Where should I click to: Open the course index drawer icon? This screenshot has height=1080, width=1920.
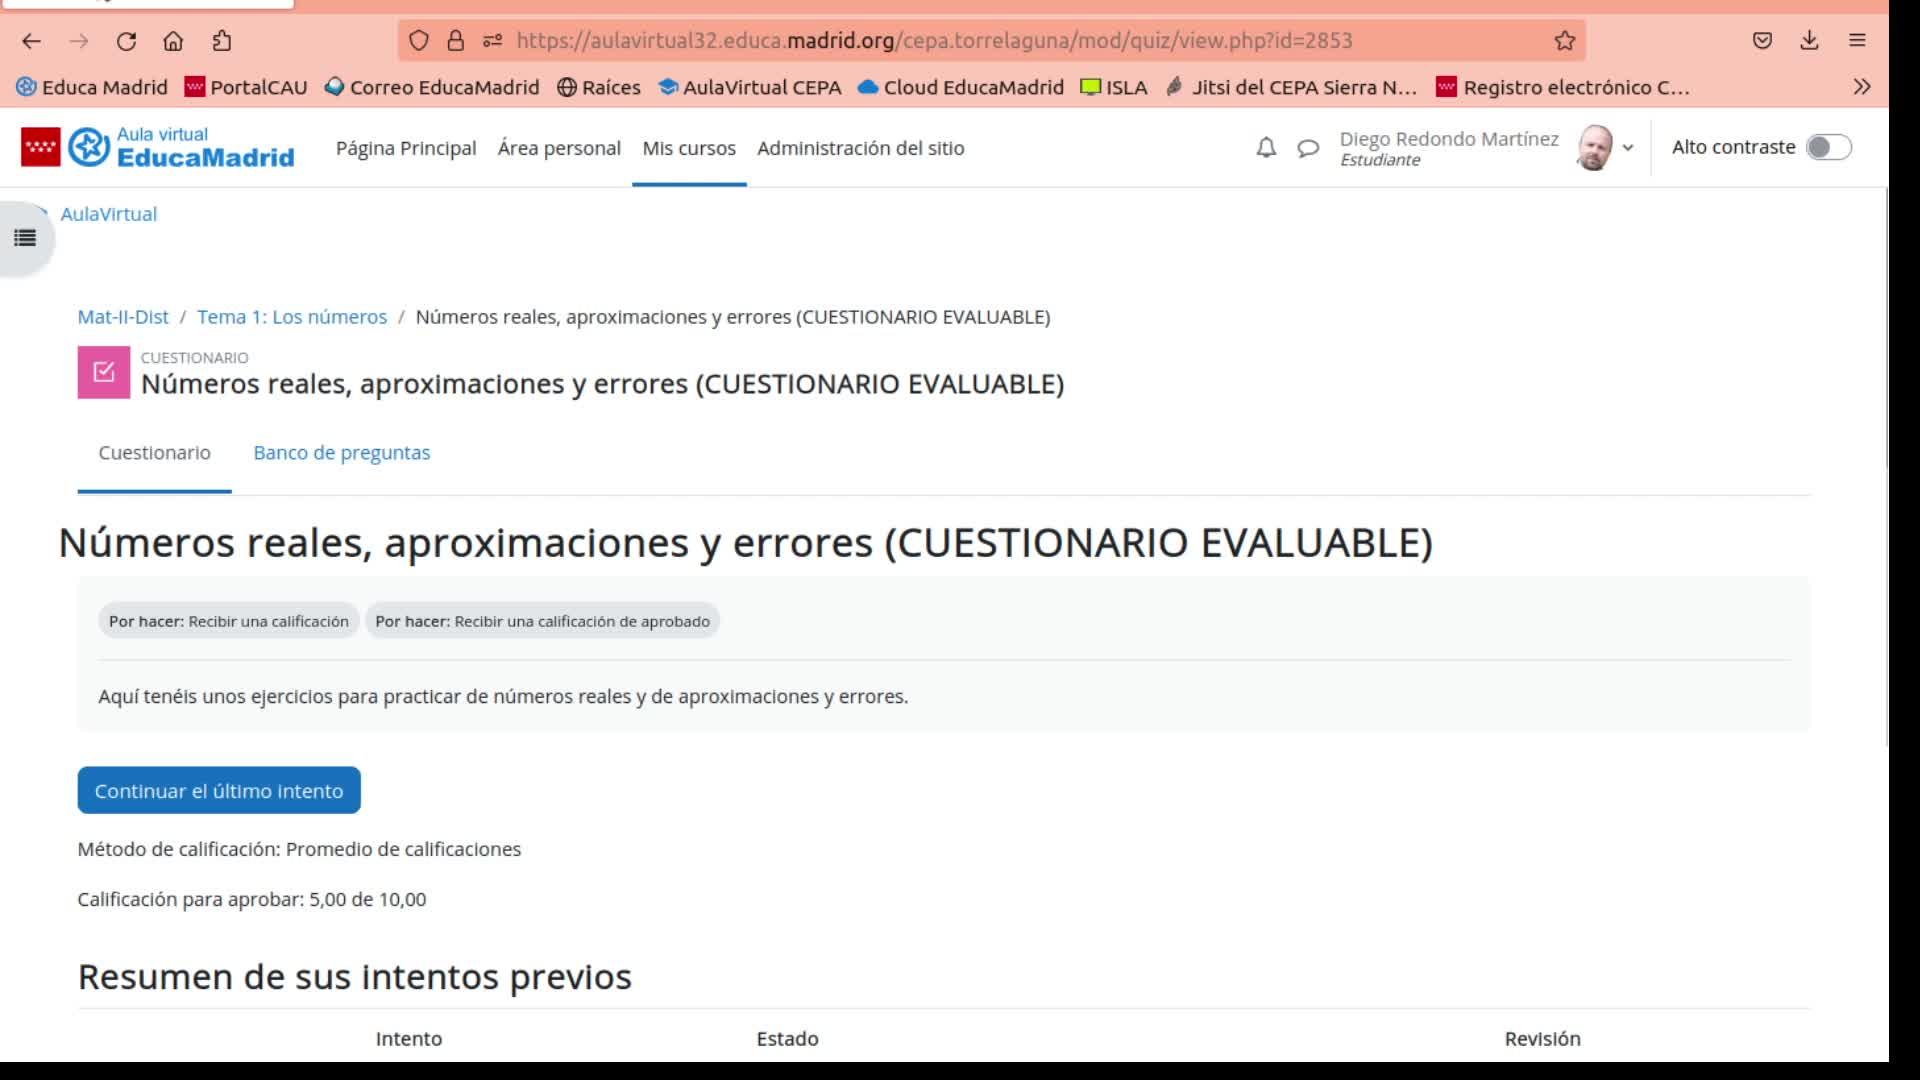pos(25,238)
